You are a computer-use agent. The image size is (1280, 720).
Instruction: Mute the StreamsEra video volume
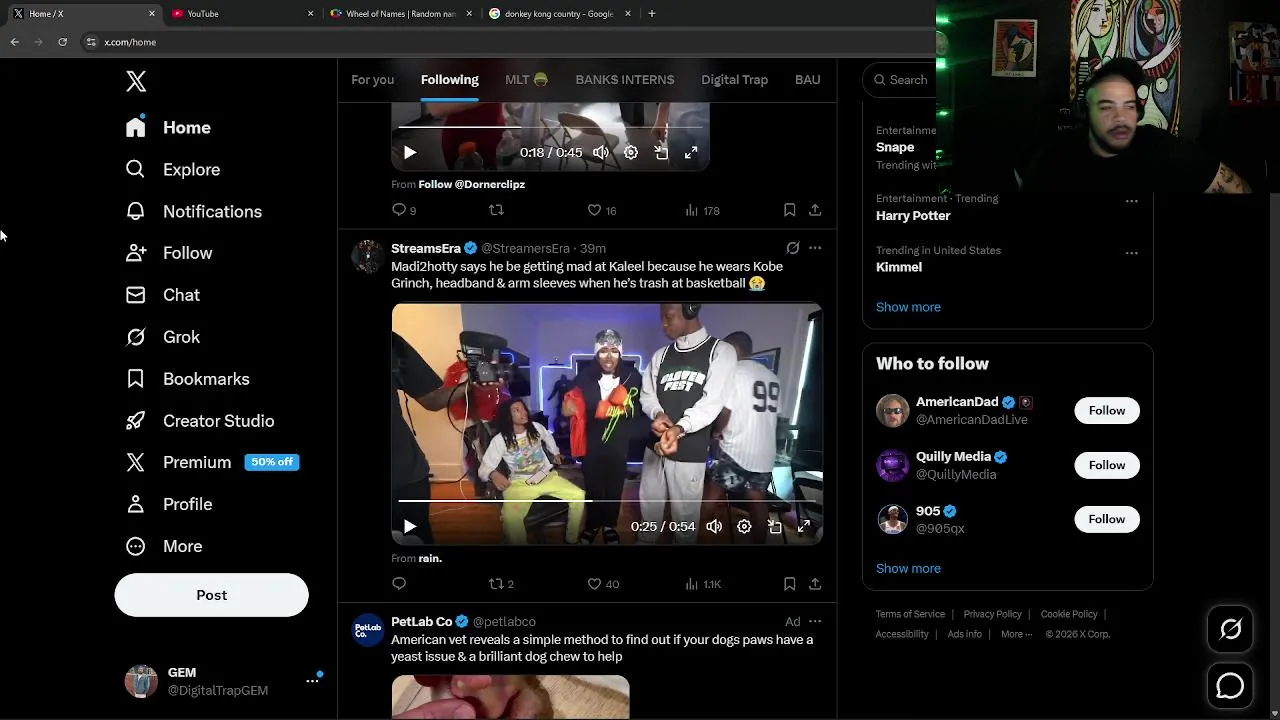click(714, 526)
